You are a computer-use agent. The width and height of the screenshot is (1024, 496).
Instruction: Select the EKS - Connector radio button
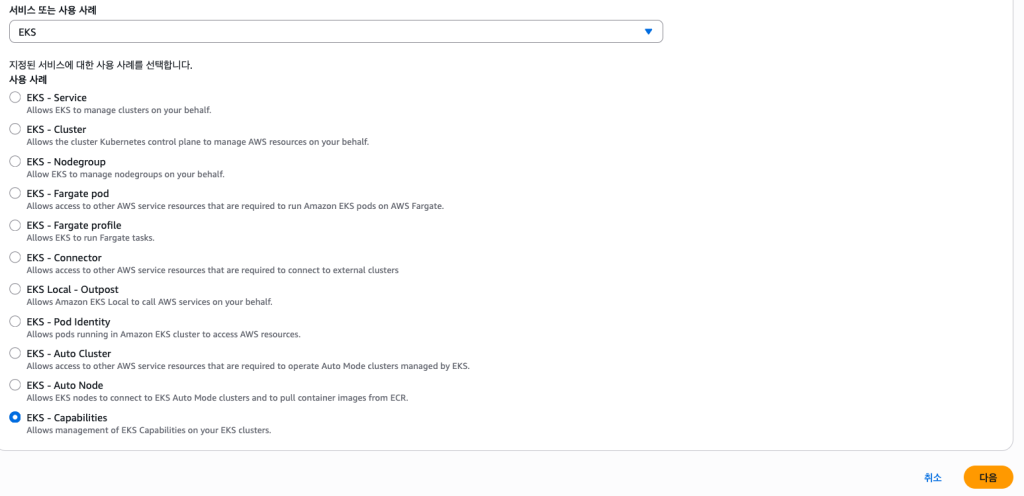(15, 257)
